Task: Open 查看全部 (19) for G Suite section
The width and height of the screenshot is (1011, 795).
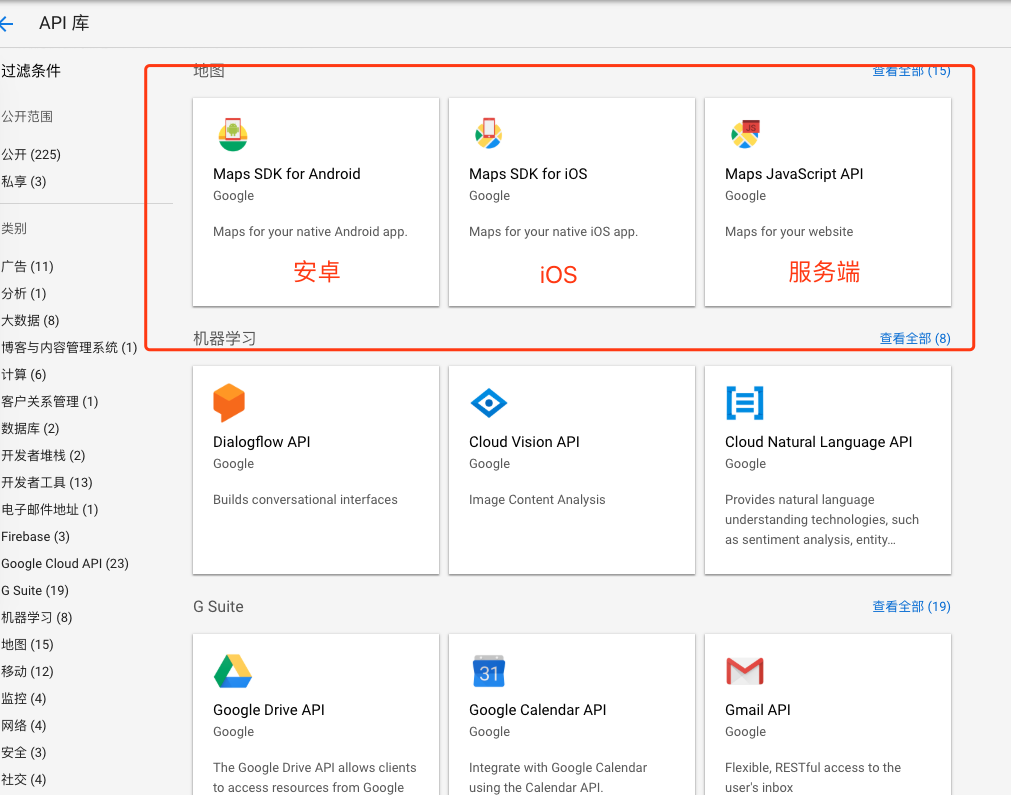Action: [x=911, y=607]
